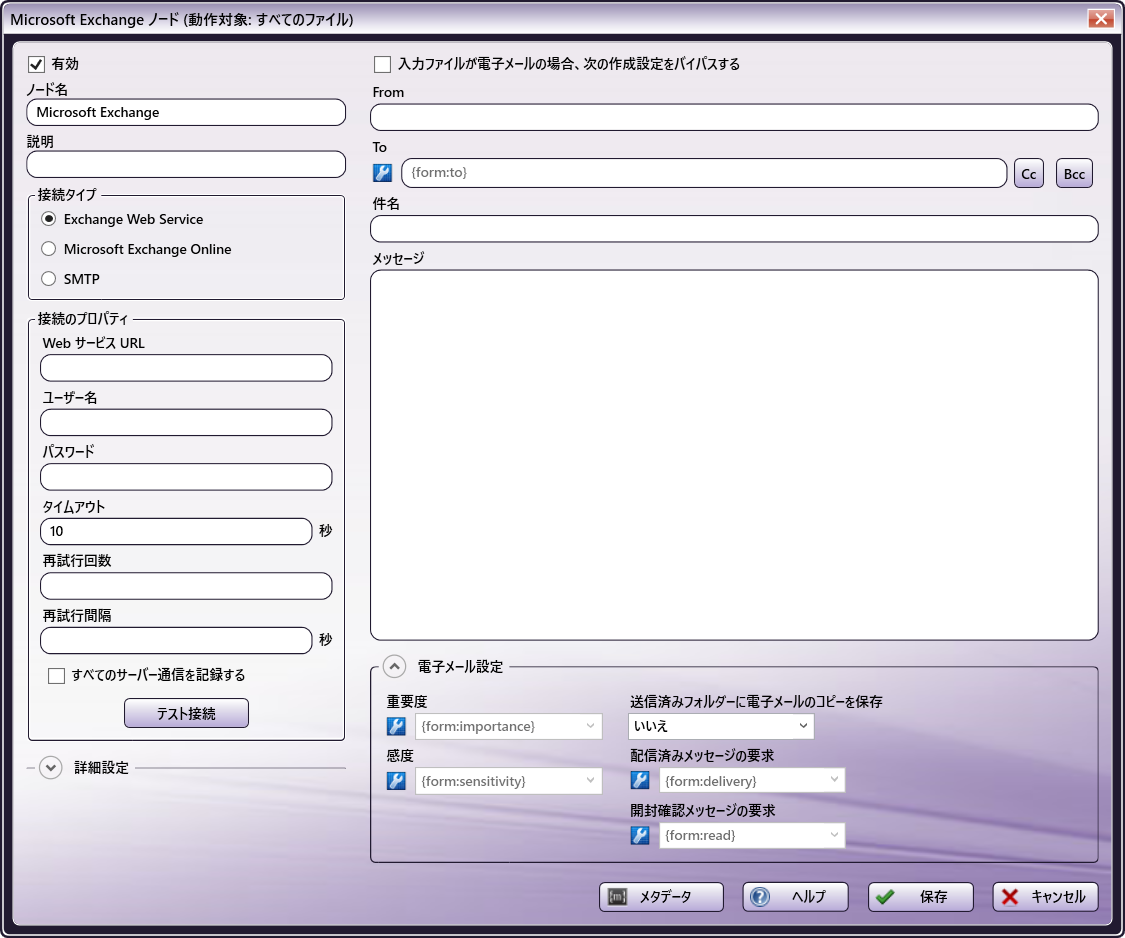The image size is (1125, 938).
Task: Click the Cc button
Action: (1029, 174)
